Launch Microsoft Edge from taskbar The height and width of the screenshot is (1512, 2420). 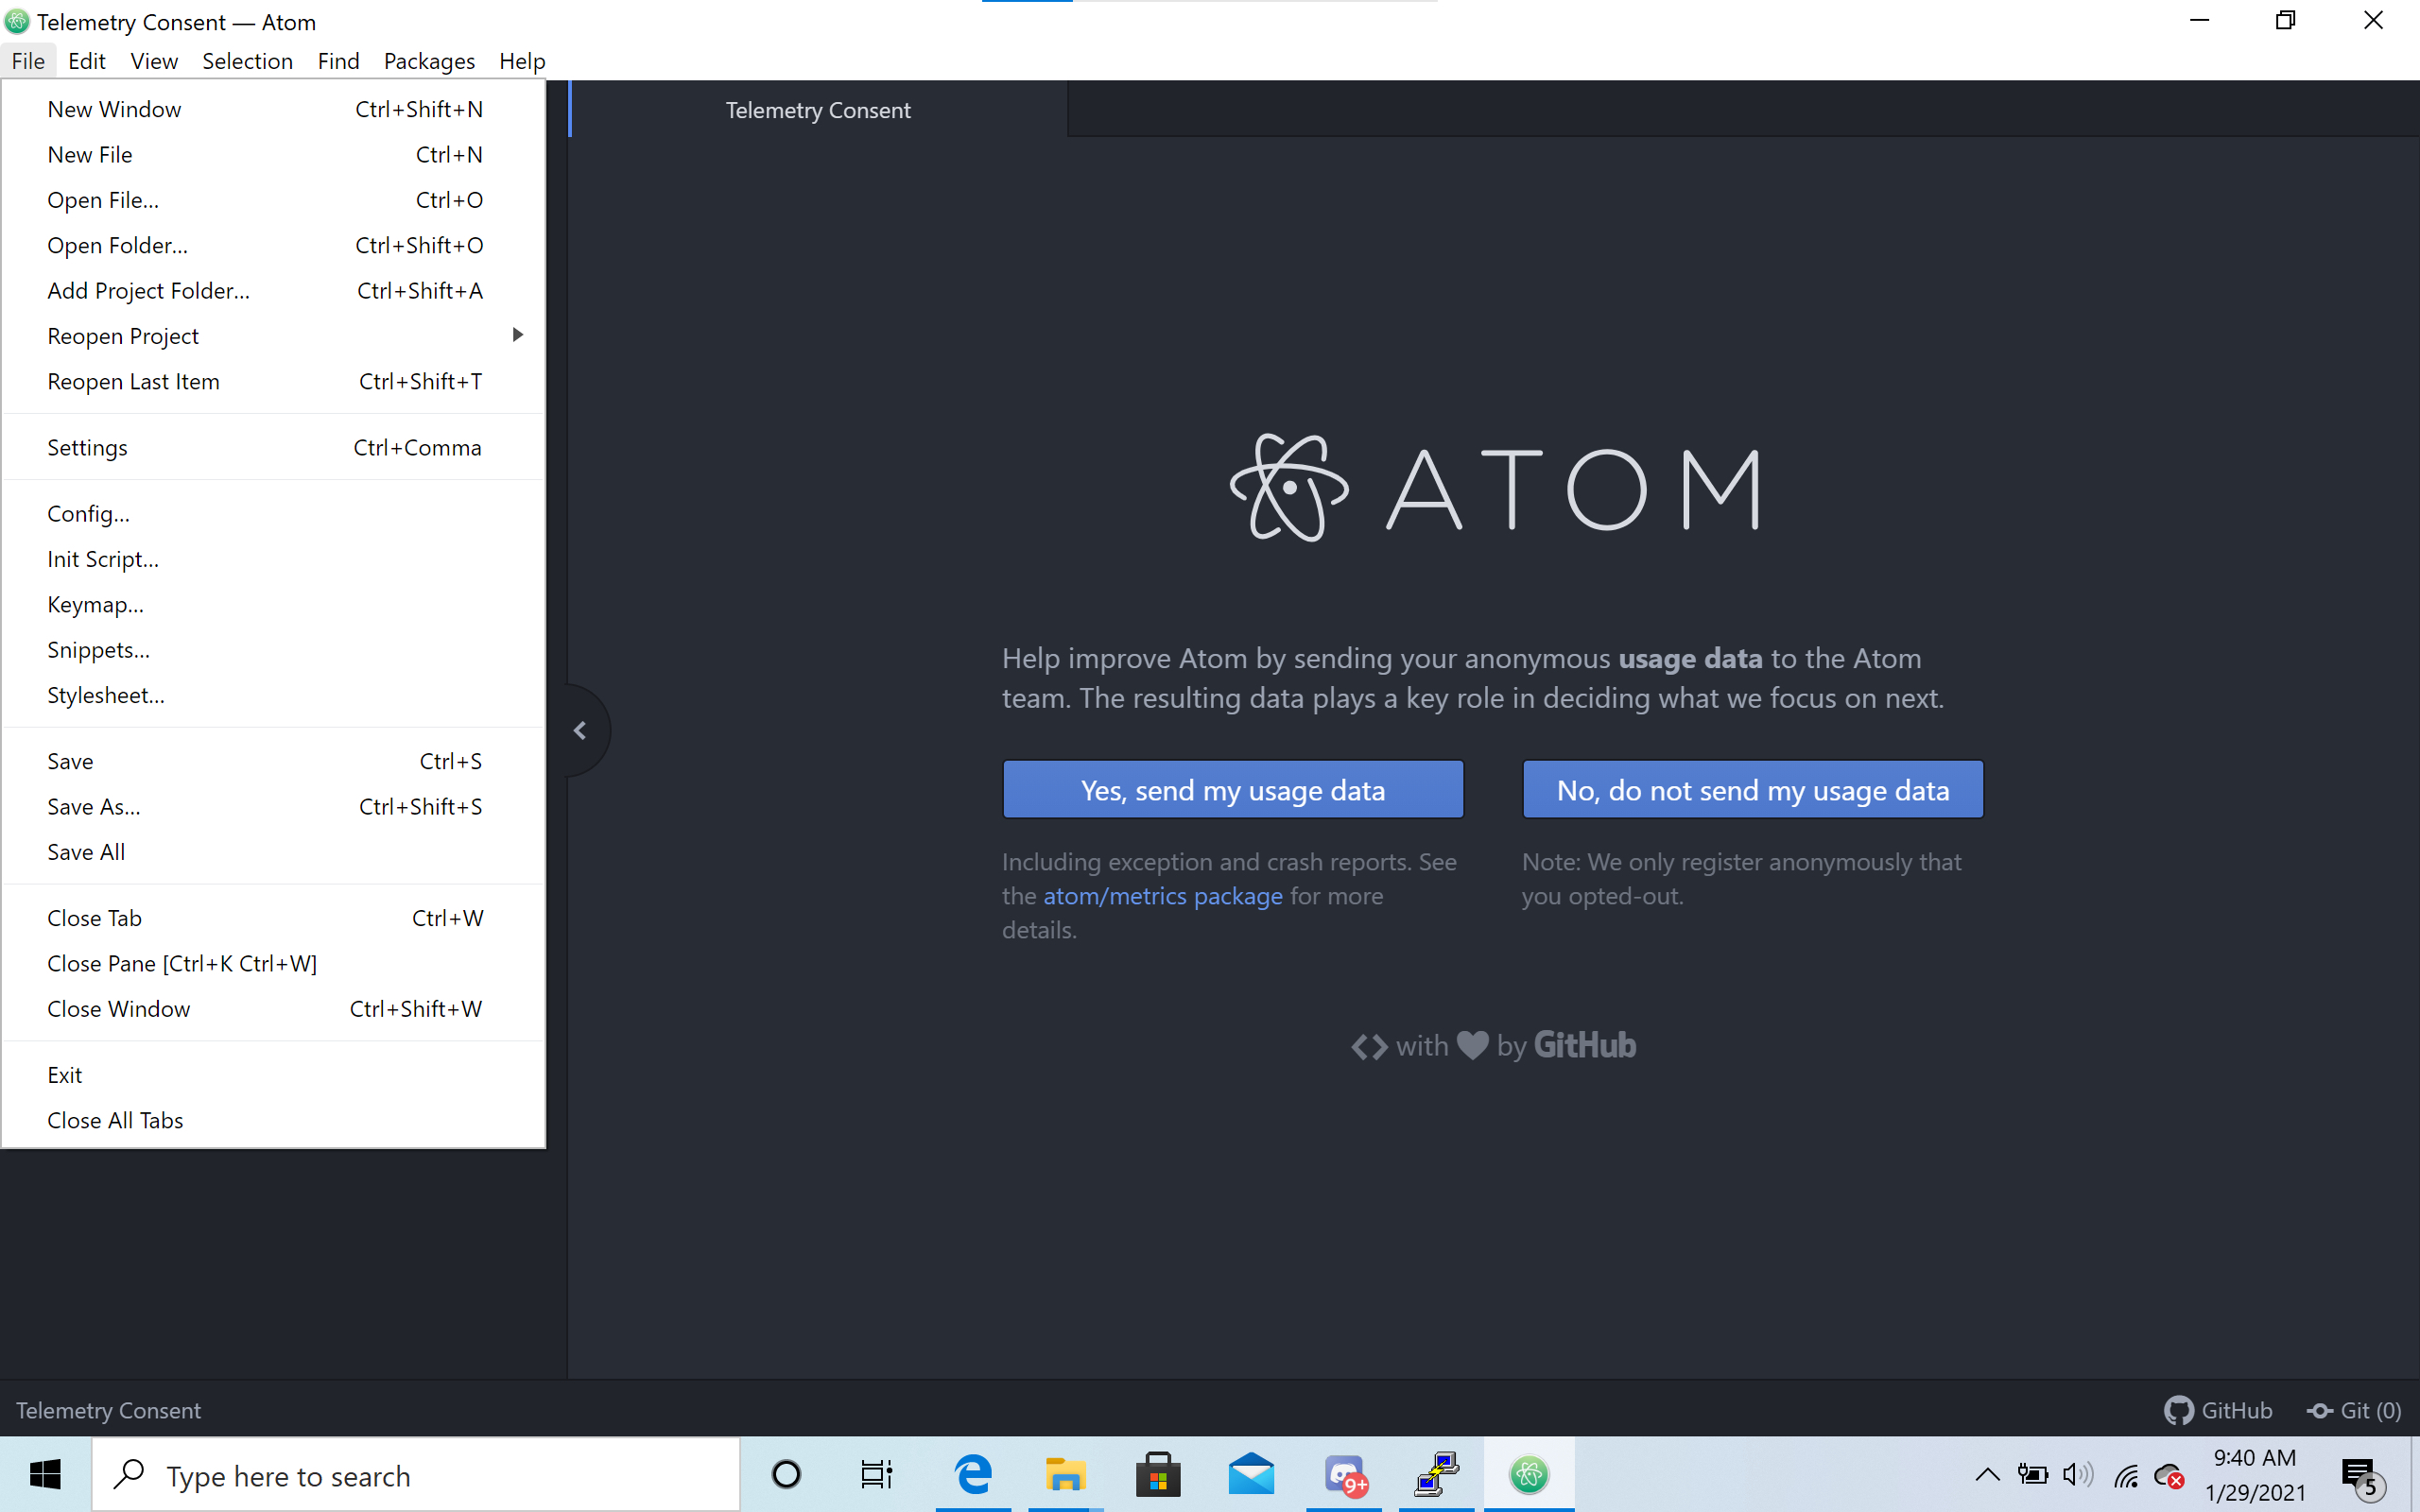973,1474
